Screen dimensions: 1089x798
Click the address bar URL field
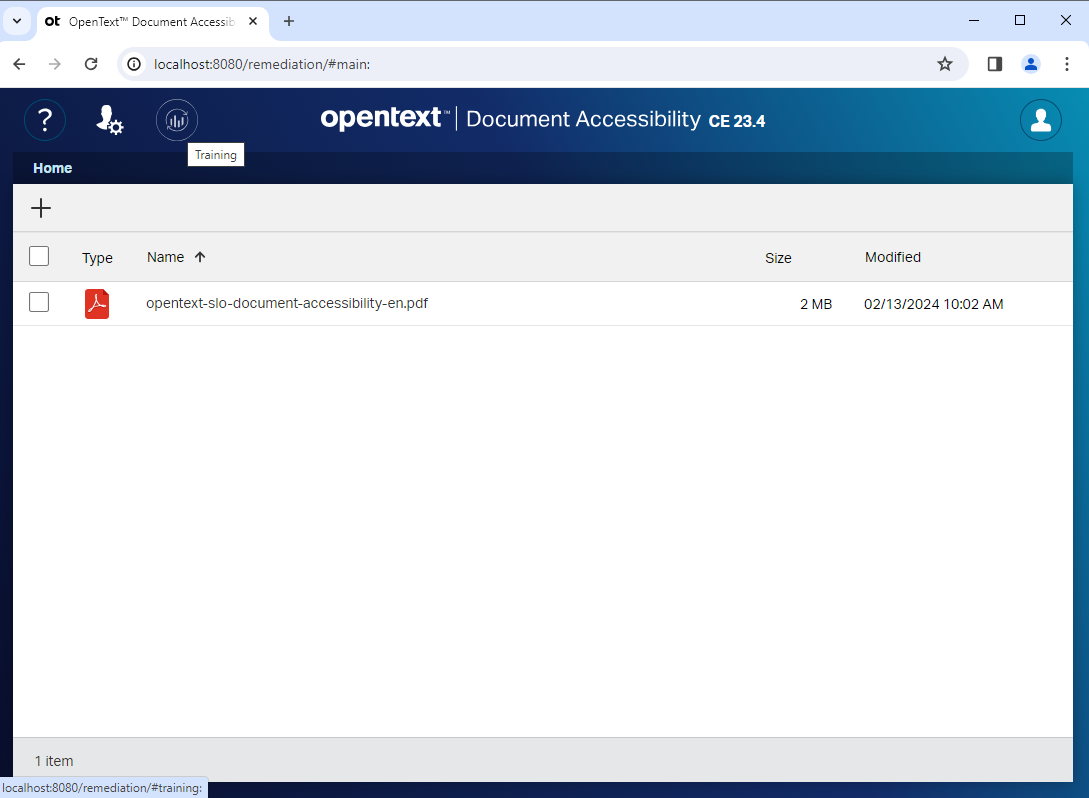(x=500, y=64)
